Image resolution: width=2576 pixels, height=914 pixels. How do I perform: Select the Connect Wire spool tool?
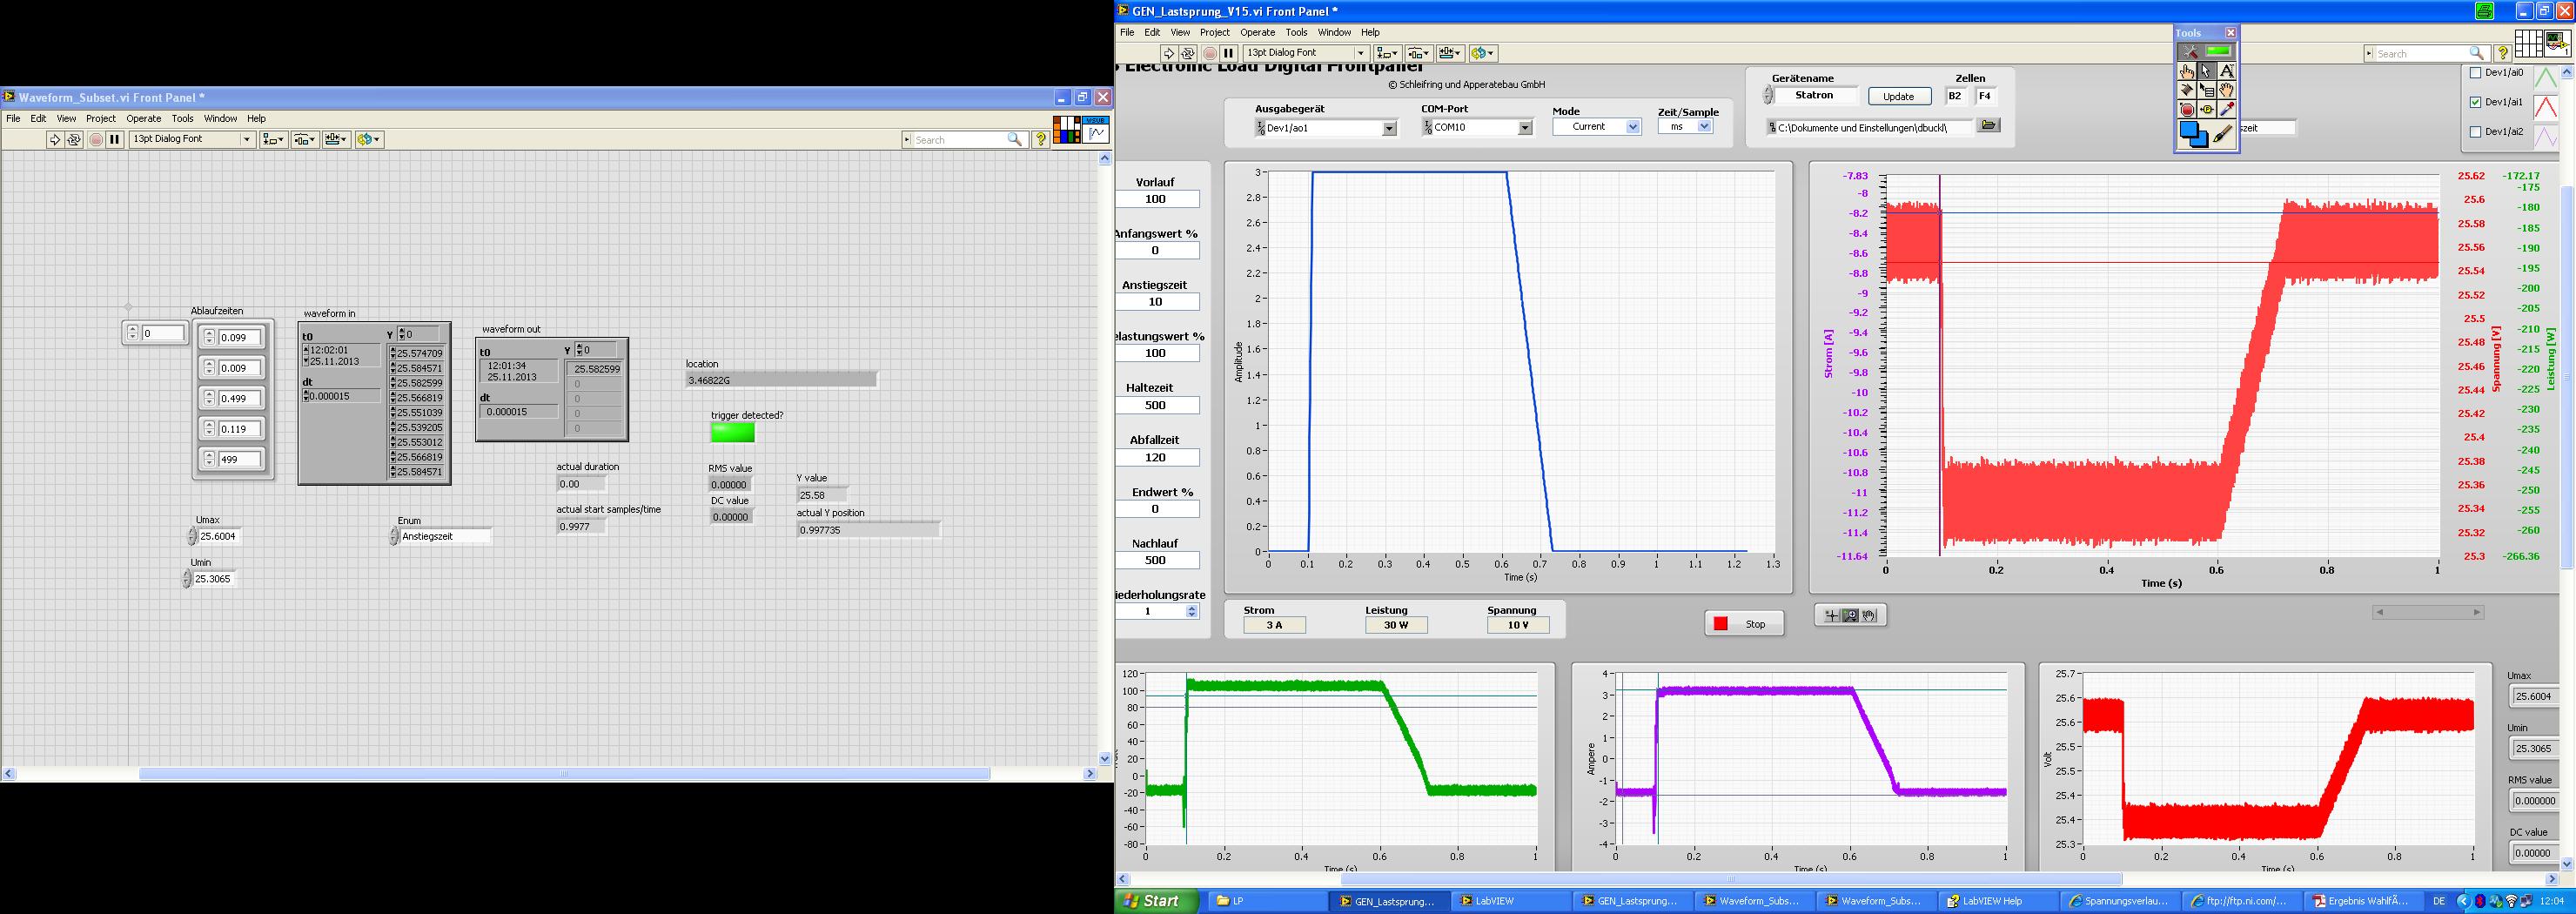[2187, 90]
